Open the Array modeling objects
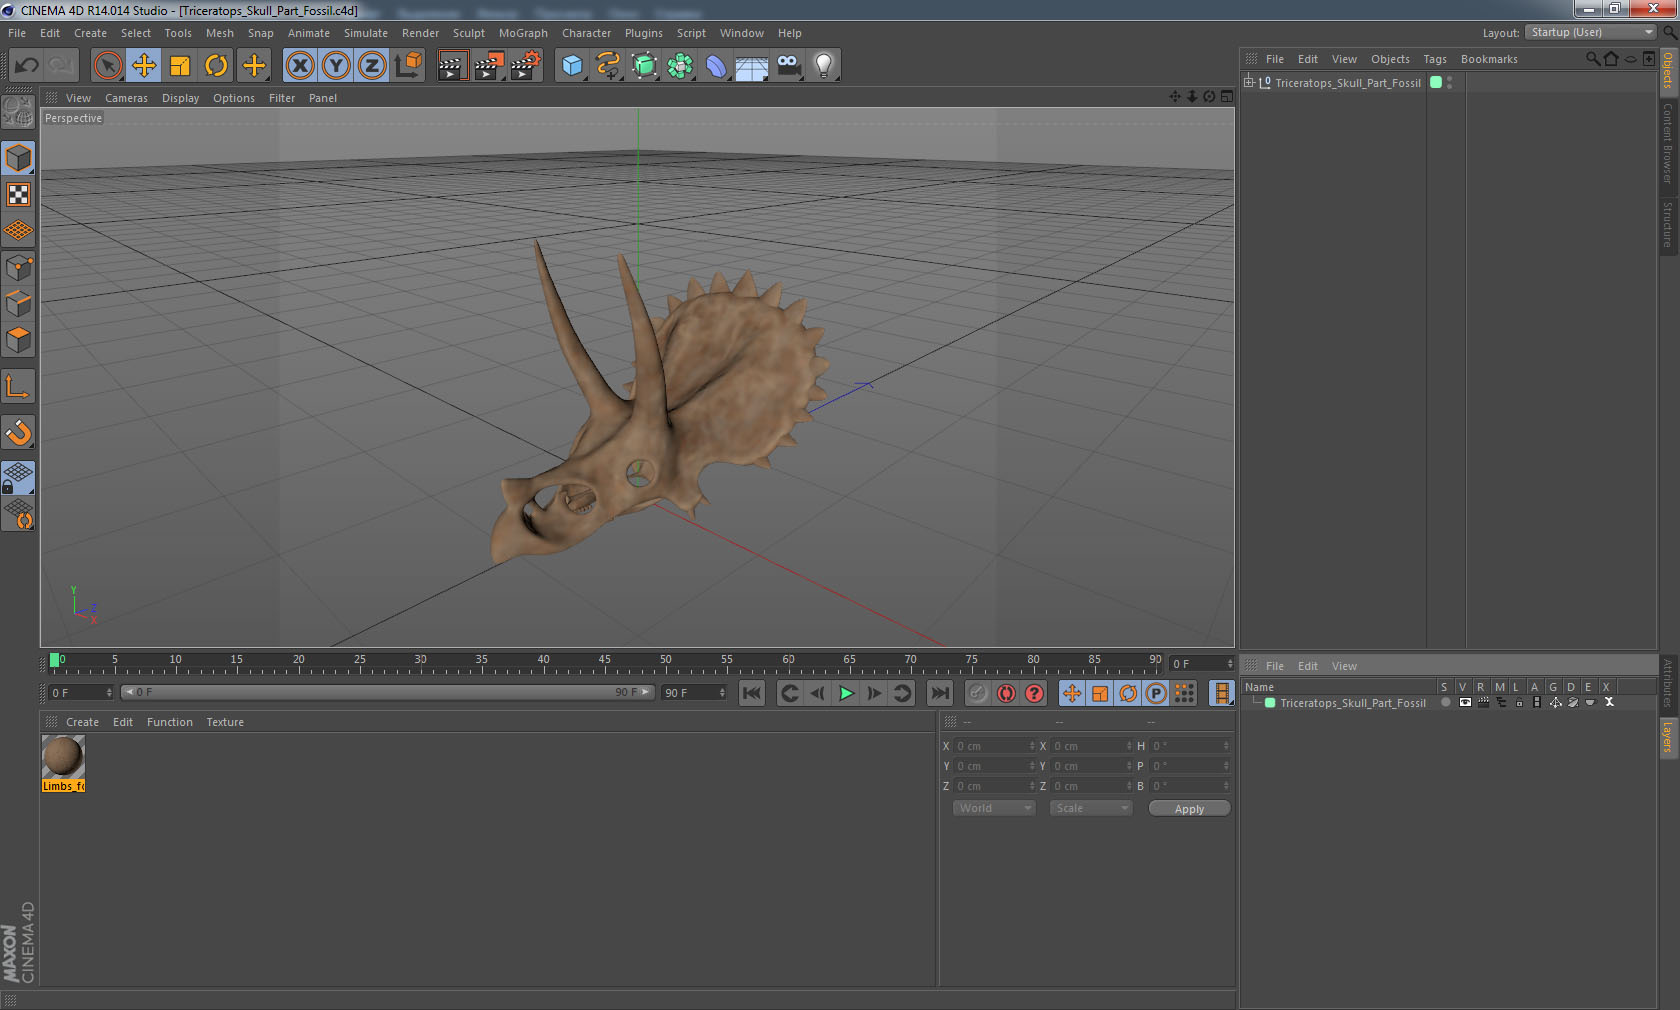This screenshot has width=1680, height=1010. 680,66
